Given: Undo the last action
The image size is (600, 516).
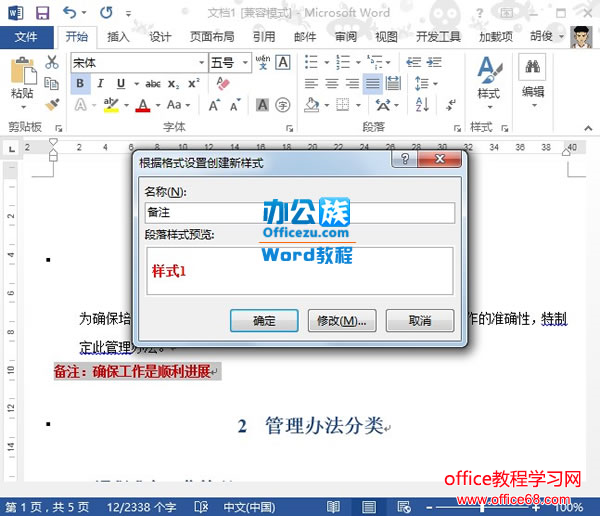Looking at the screenshot, I should [70, 13].
